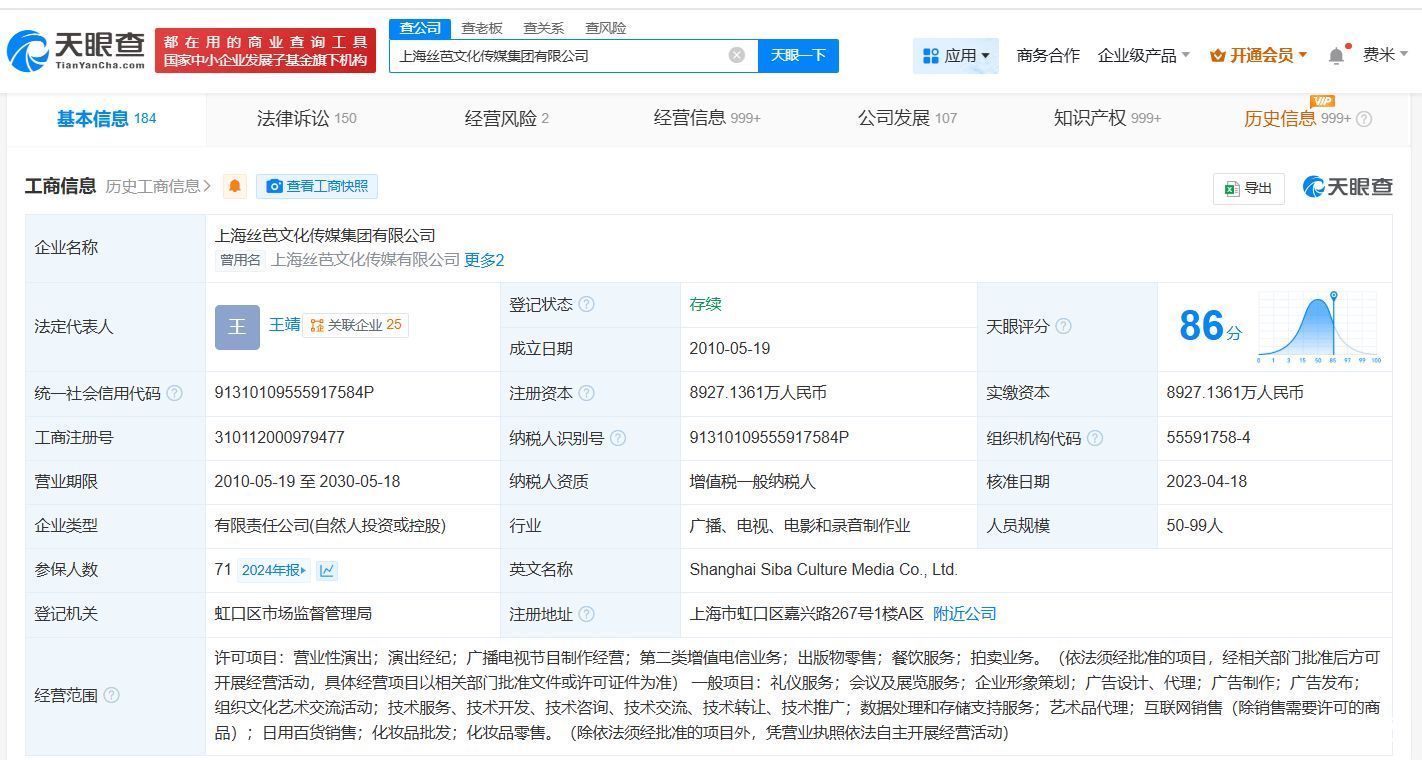Screen dimensions: 1422x760
Task: Click help icon next to 天眼评分
Action: [x=1064, y=326]
